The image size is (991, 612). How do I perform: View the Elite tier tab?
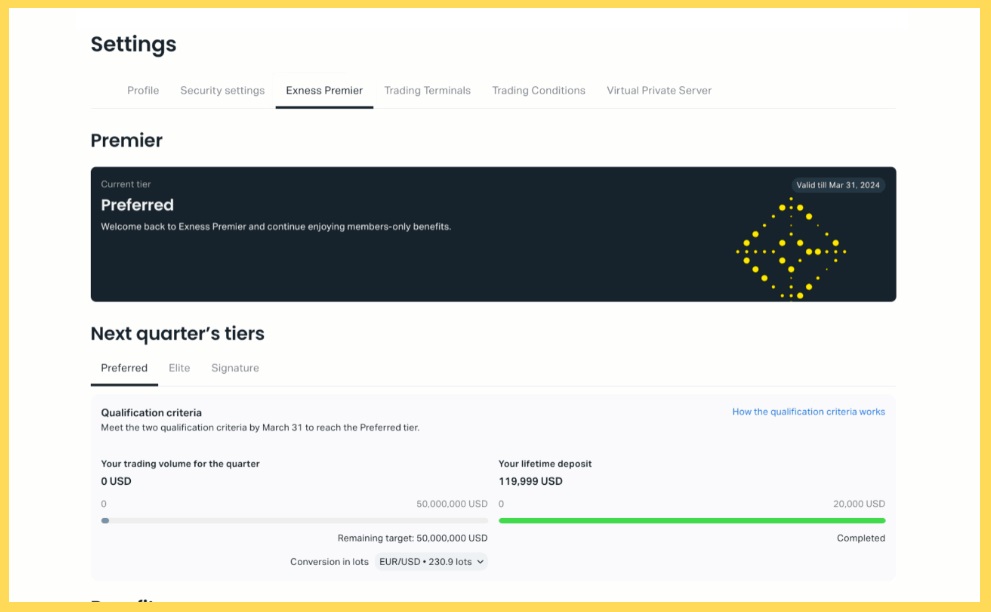tap(179, 368)
